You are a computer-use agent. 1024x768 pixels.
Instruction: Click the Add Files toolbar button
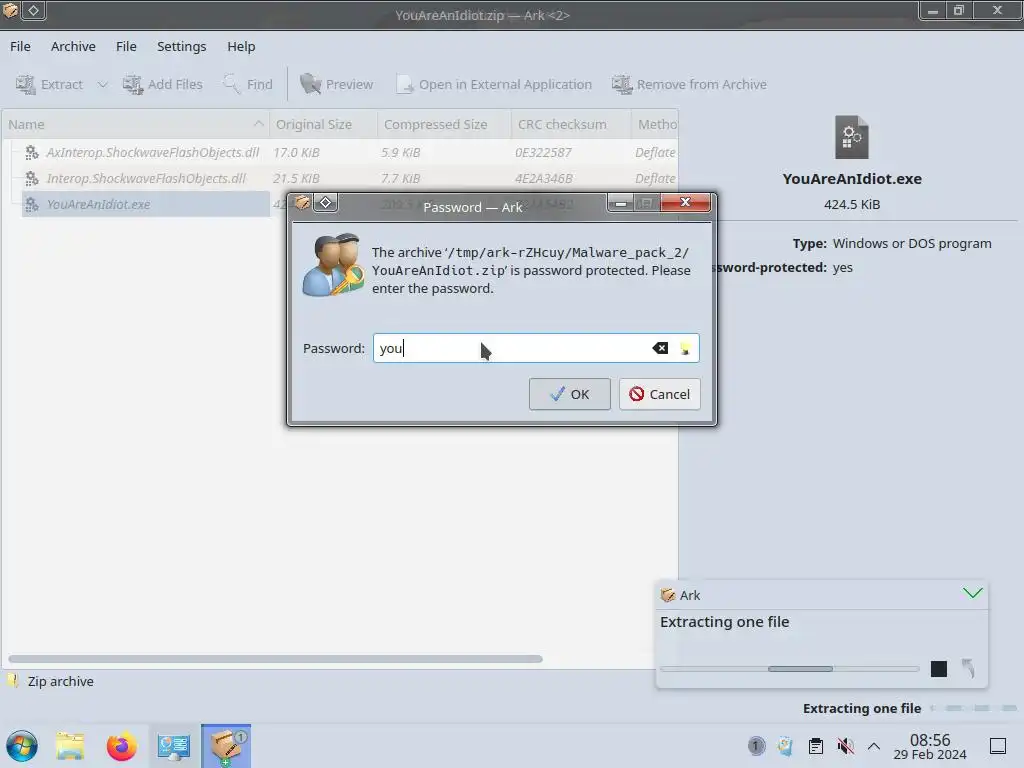tap(163, 84)
